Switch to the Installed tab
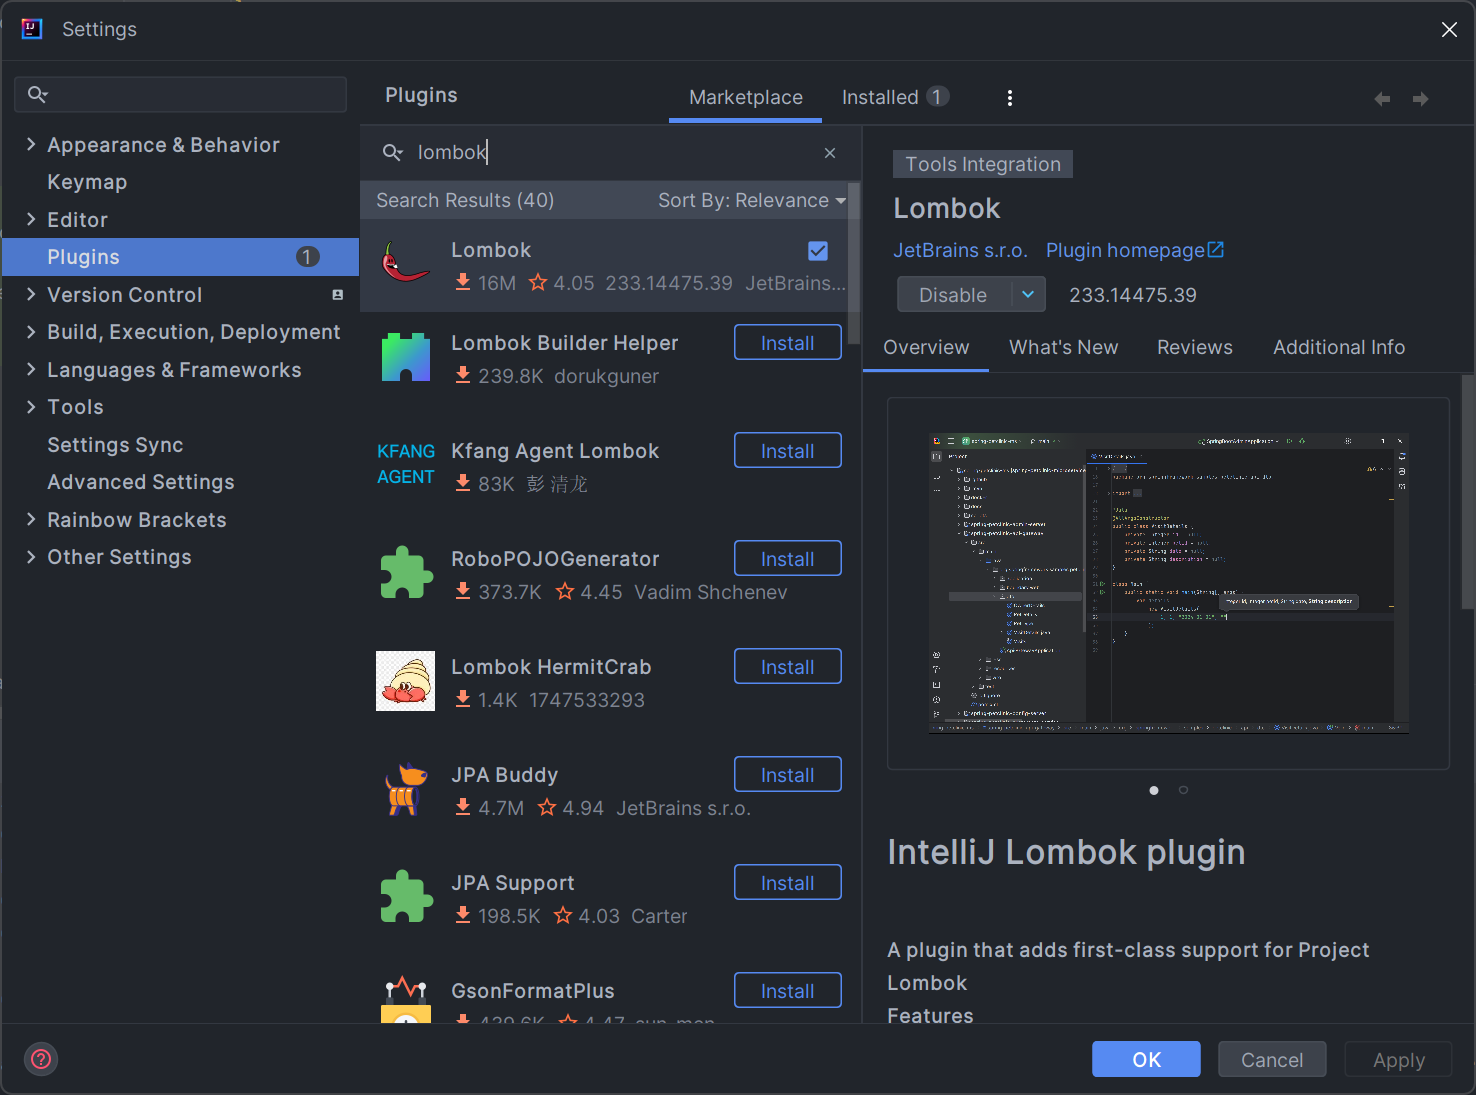1476x1095 pixels. point(895,97)
